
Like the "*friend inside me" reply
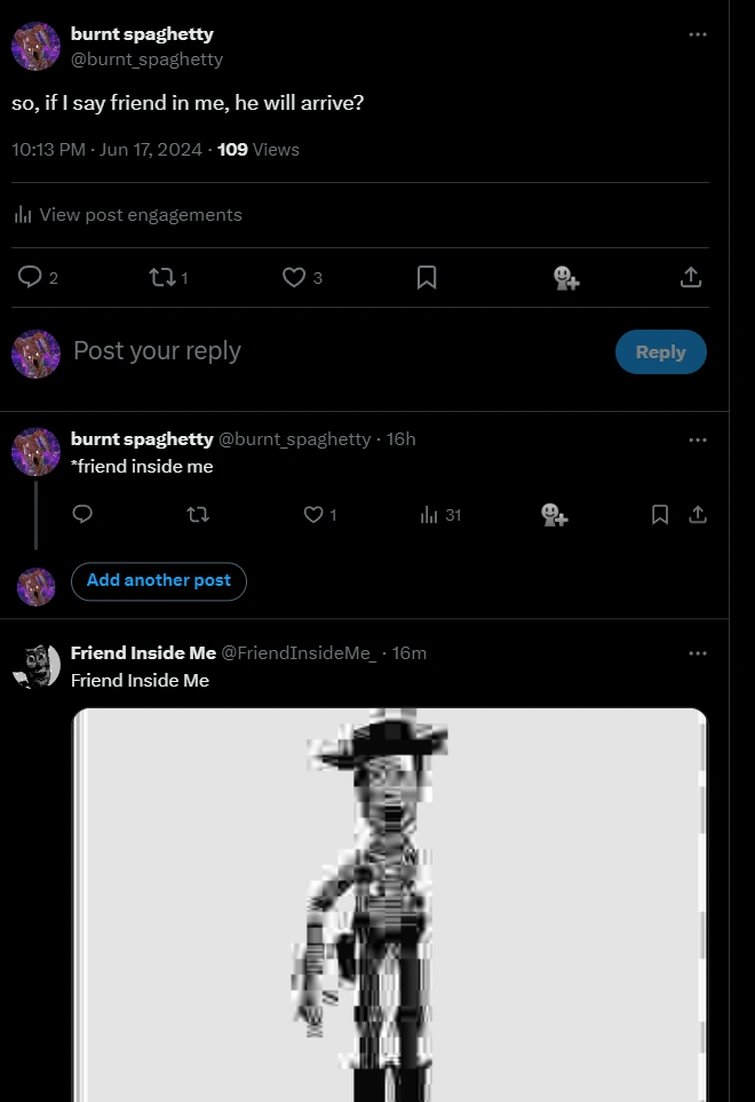tap(314, 514)
